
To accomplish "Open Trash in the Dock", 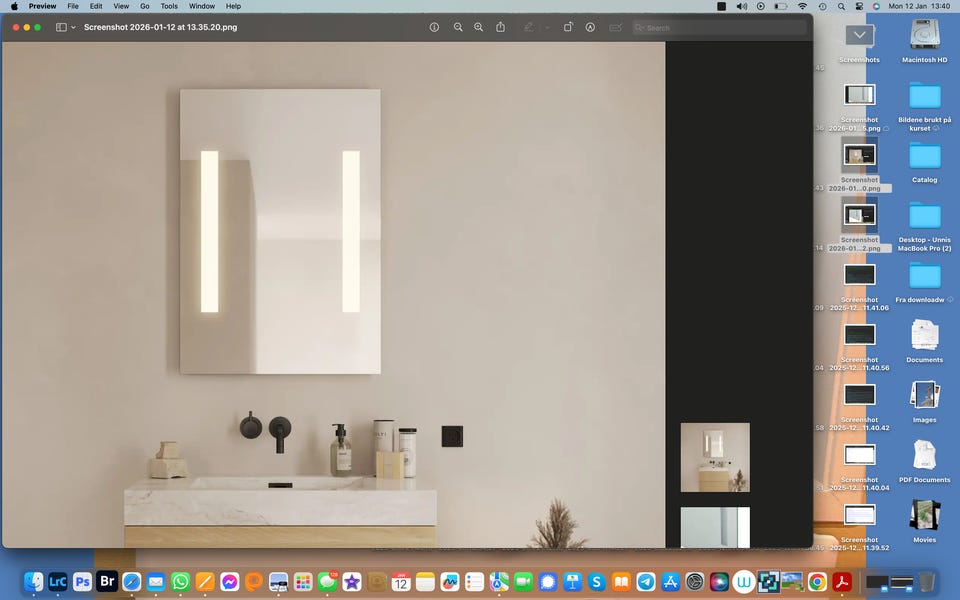I will [x=927, y=582].
